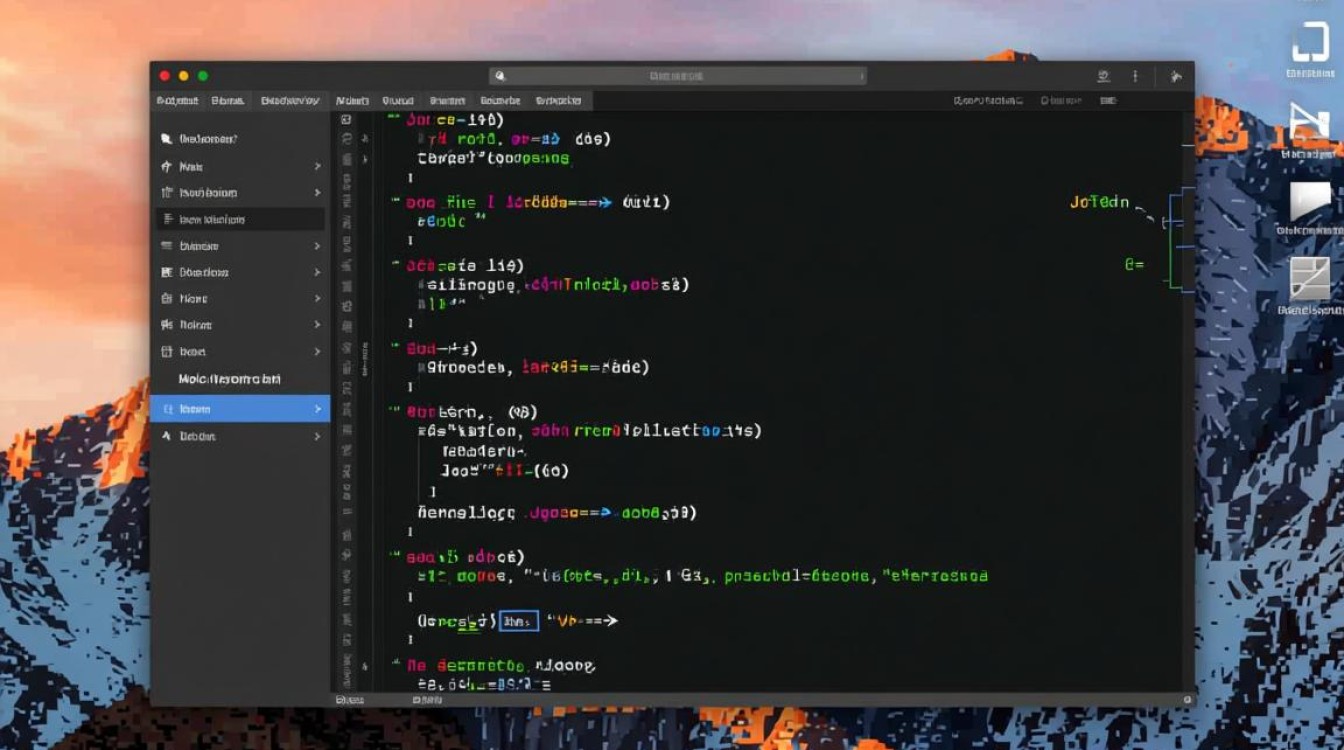Click the icon left of the vertical three-dots
Image resolution: width=1344 pixels, height=750 pixels.
[1103, 76]
